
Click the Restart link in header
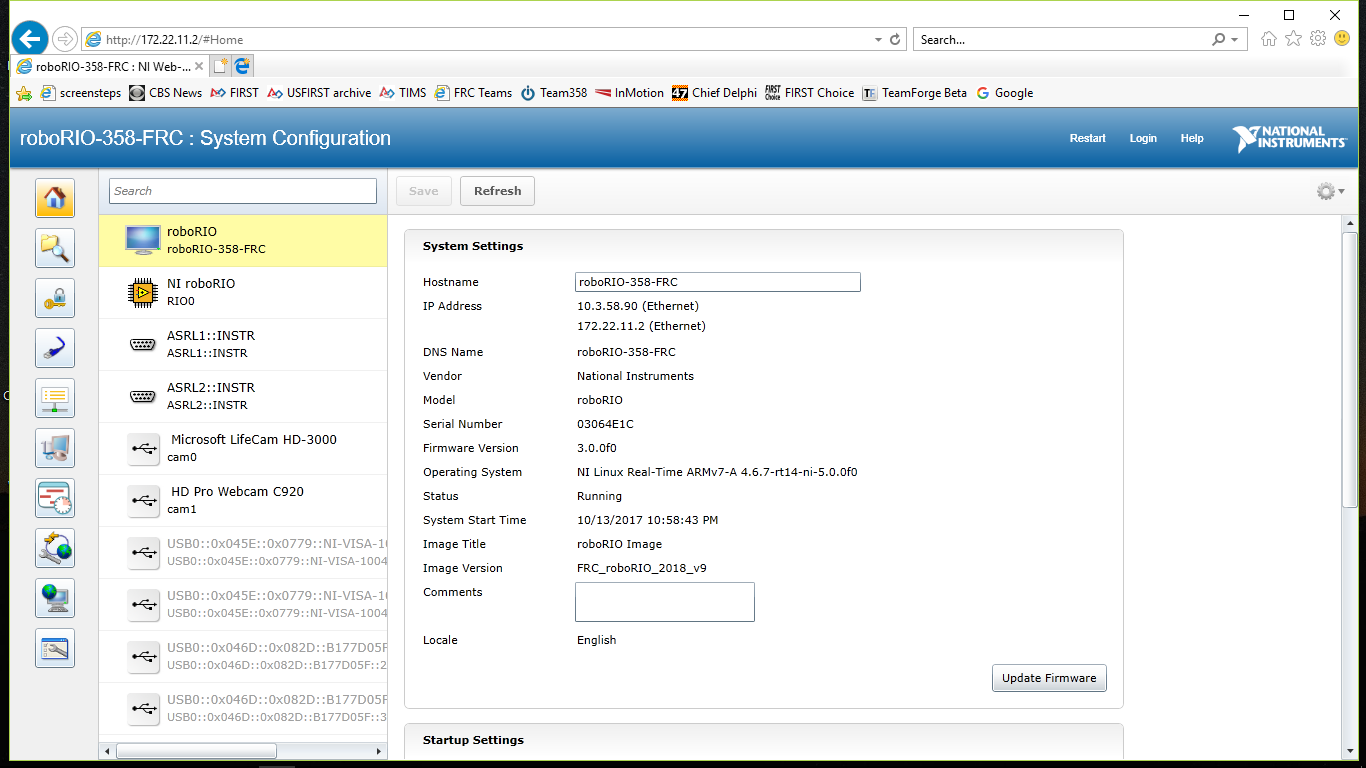1087,139
